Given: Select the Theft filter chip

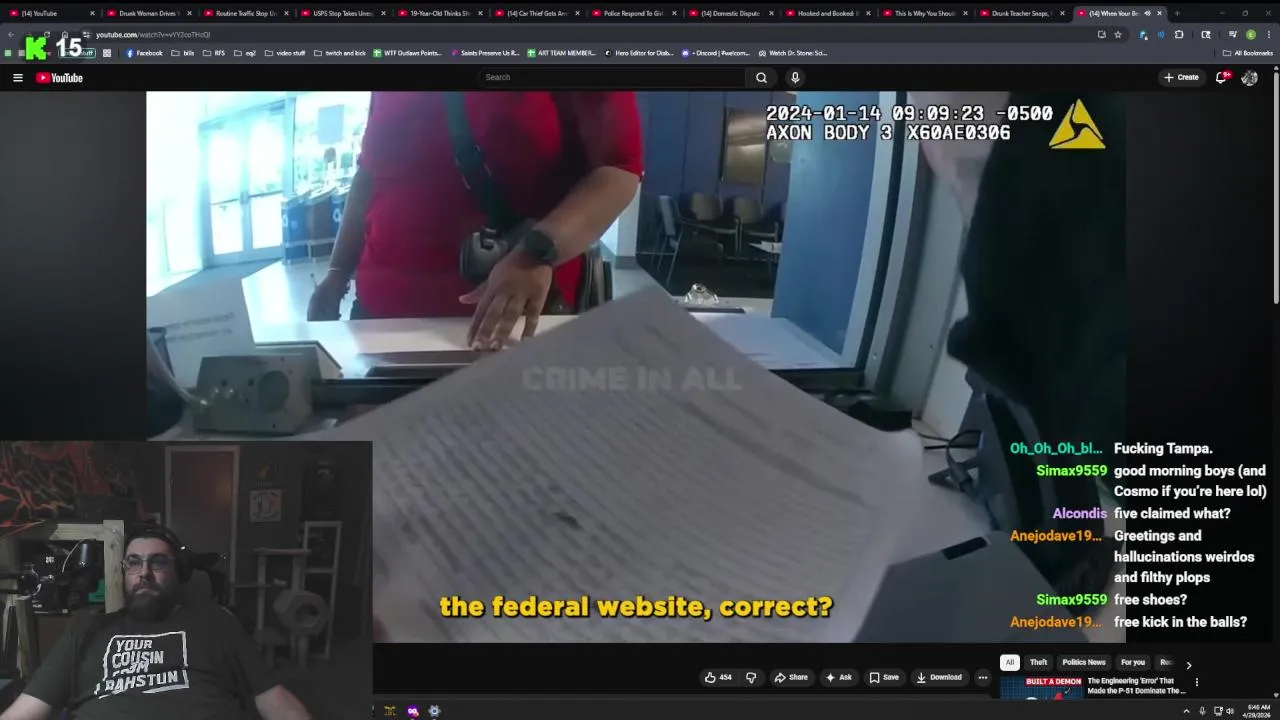Looking at the screenshot, I should click(x=1039, y=662).
